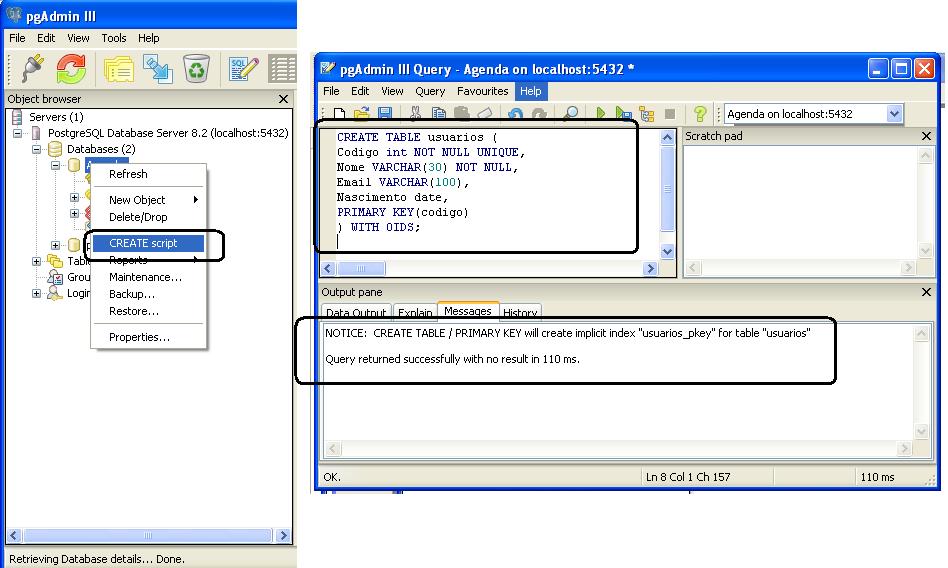Expand the Tablespaces tree node

[36, 261]
